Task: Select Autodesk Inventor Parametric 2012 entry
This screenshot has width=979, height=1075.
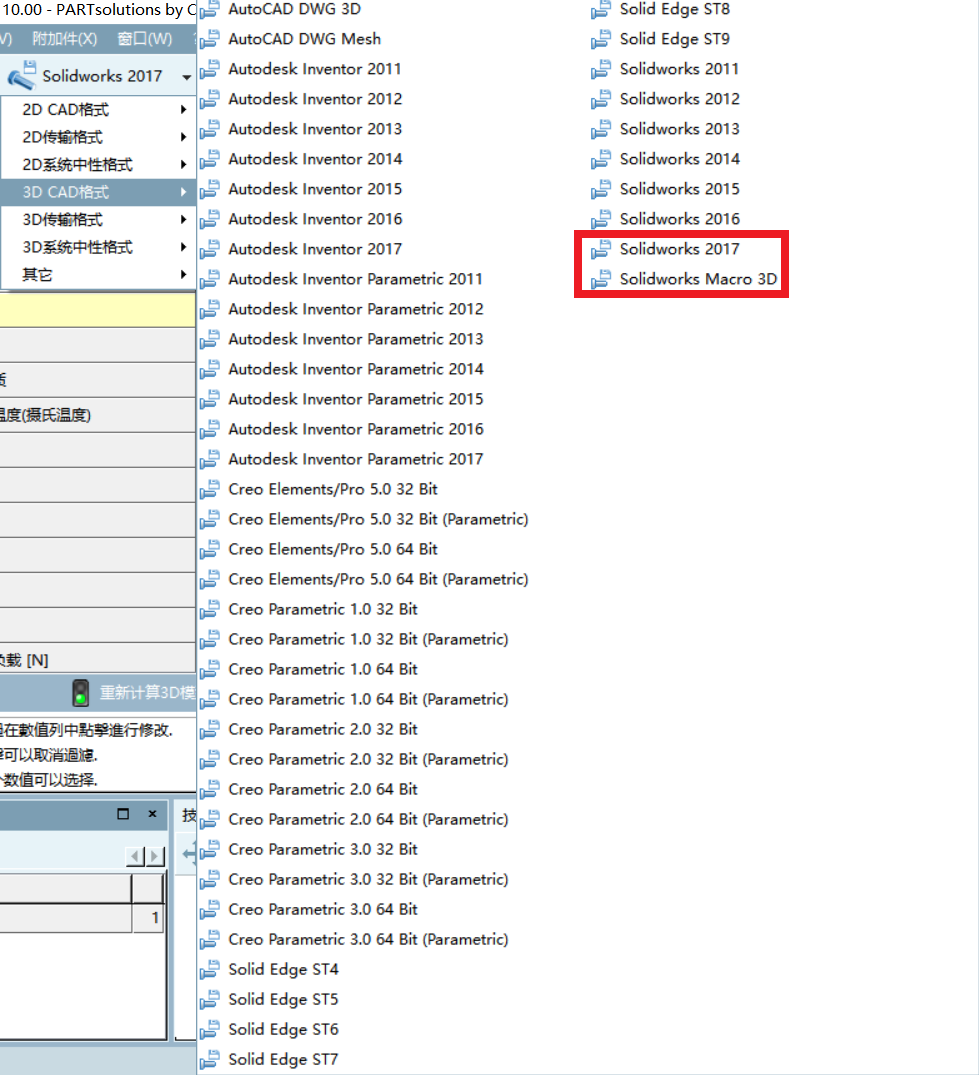Action: (355, 309)
